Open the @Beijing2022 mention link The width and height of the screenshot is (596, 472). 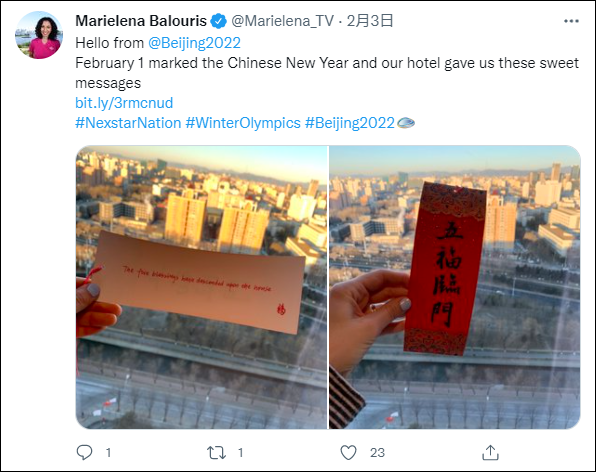point(194,43)
